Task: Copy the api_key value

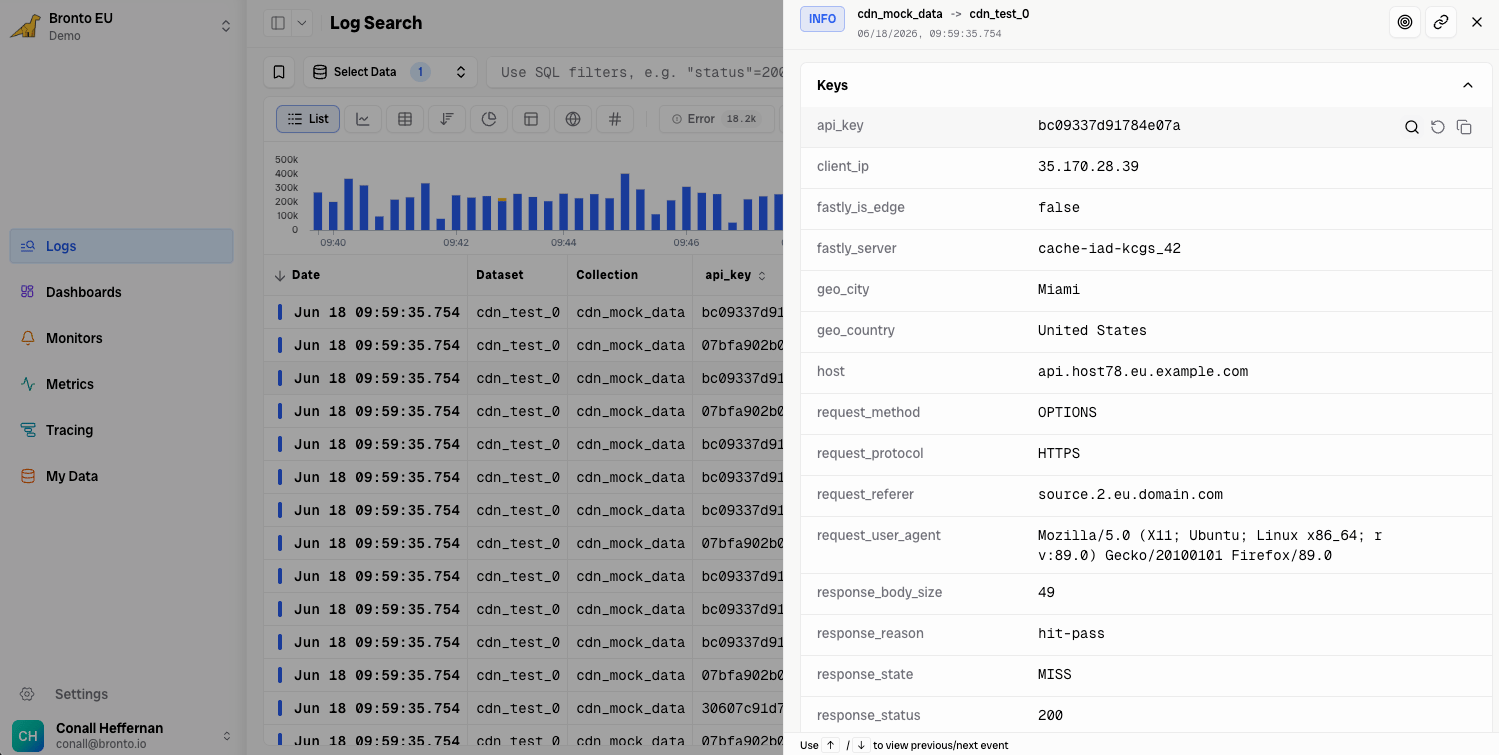Action: pyautogui.click(x=1464, y=127)
